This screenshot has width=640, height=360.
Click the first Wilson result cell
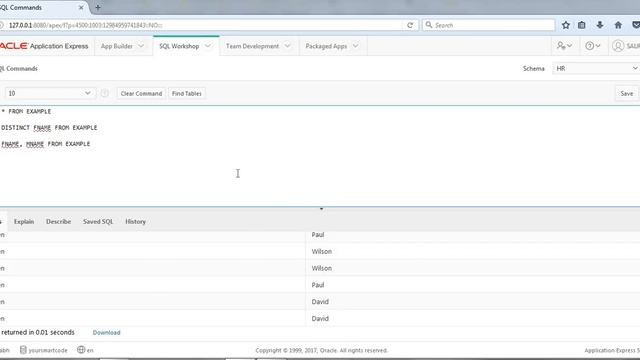pyautogui.click(x=322, y=251)
